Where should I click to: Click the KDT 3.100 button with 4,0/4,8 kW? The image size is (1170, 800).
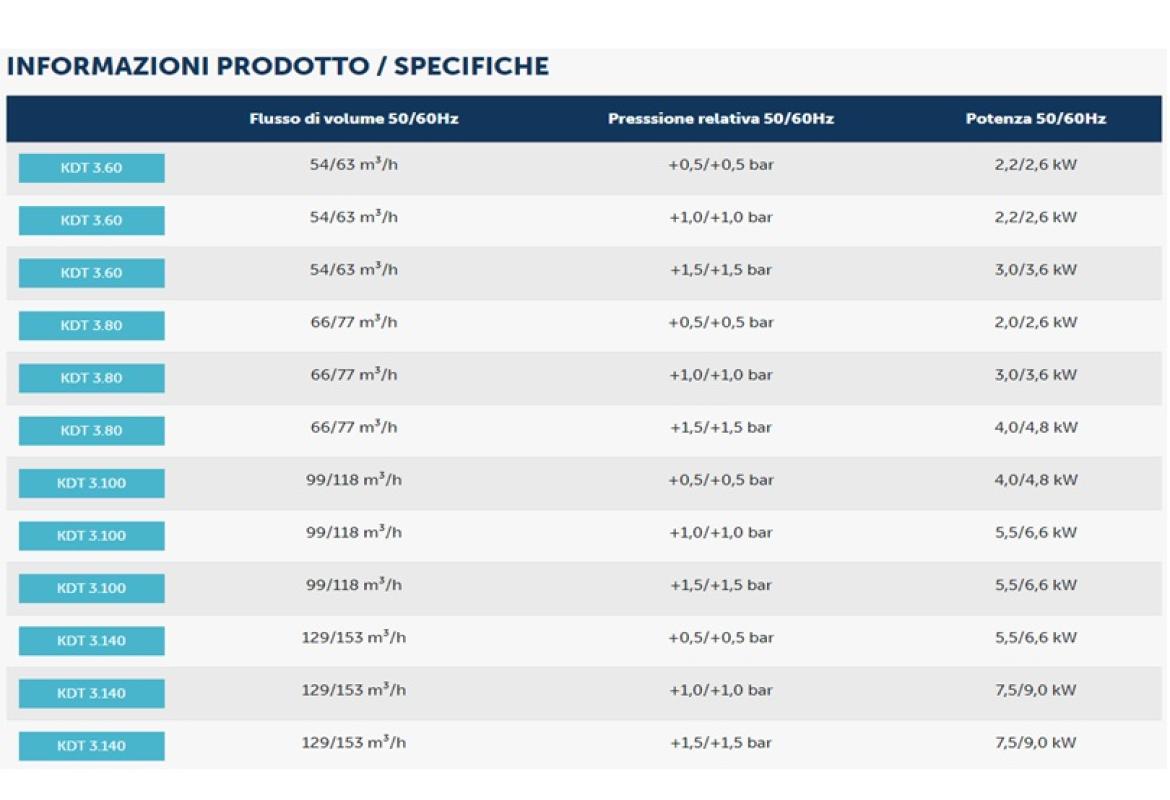click(x=91, y=483)
